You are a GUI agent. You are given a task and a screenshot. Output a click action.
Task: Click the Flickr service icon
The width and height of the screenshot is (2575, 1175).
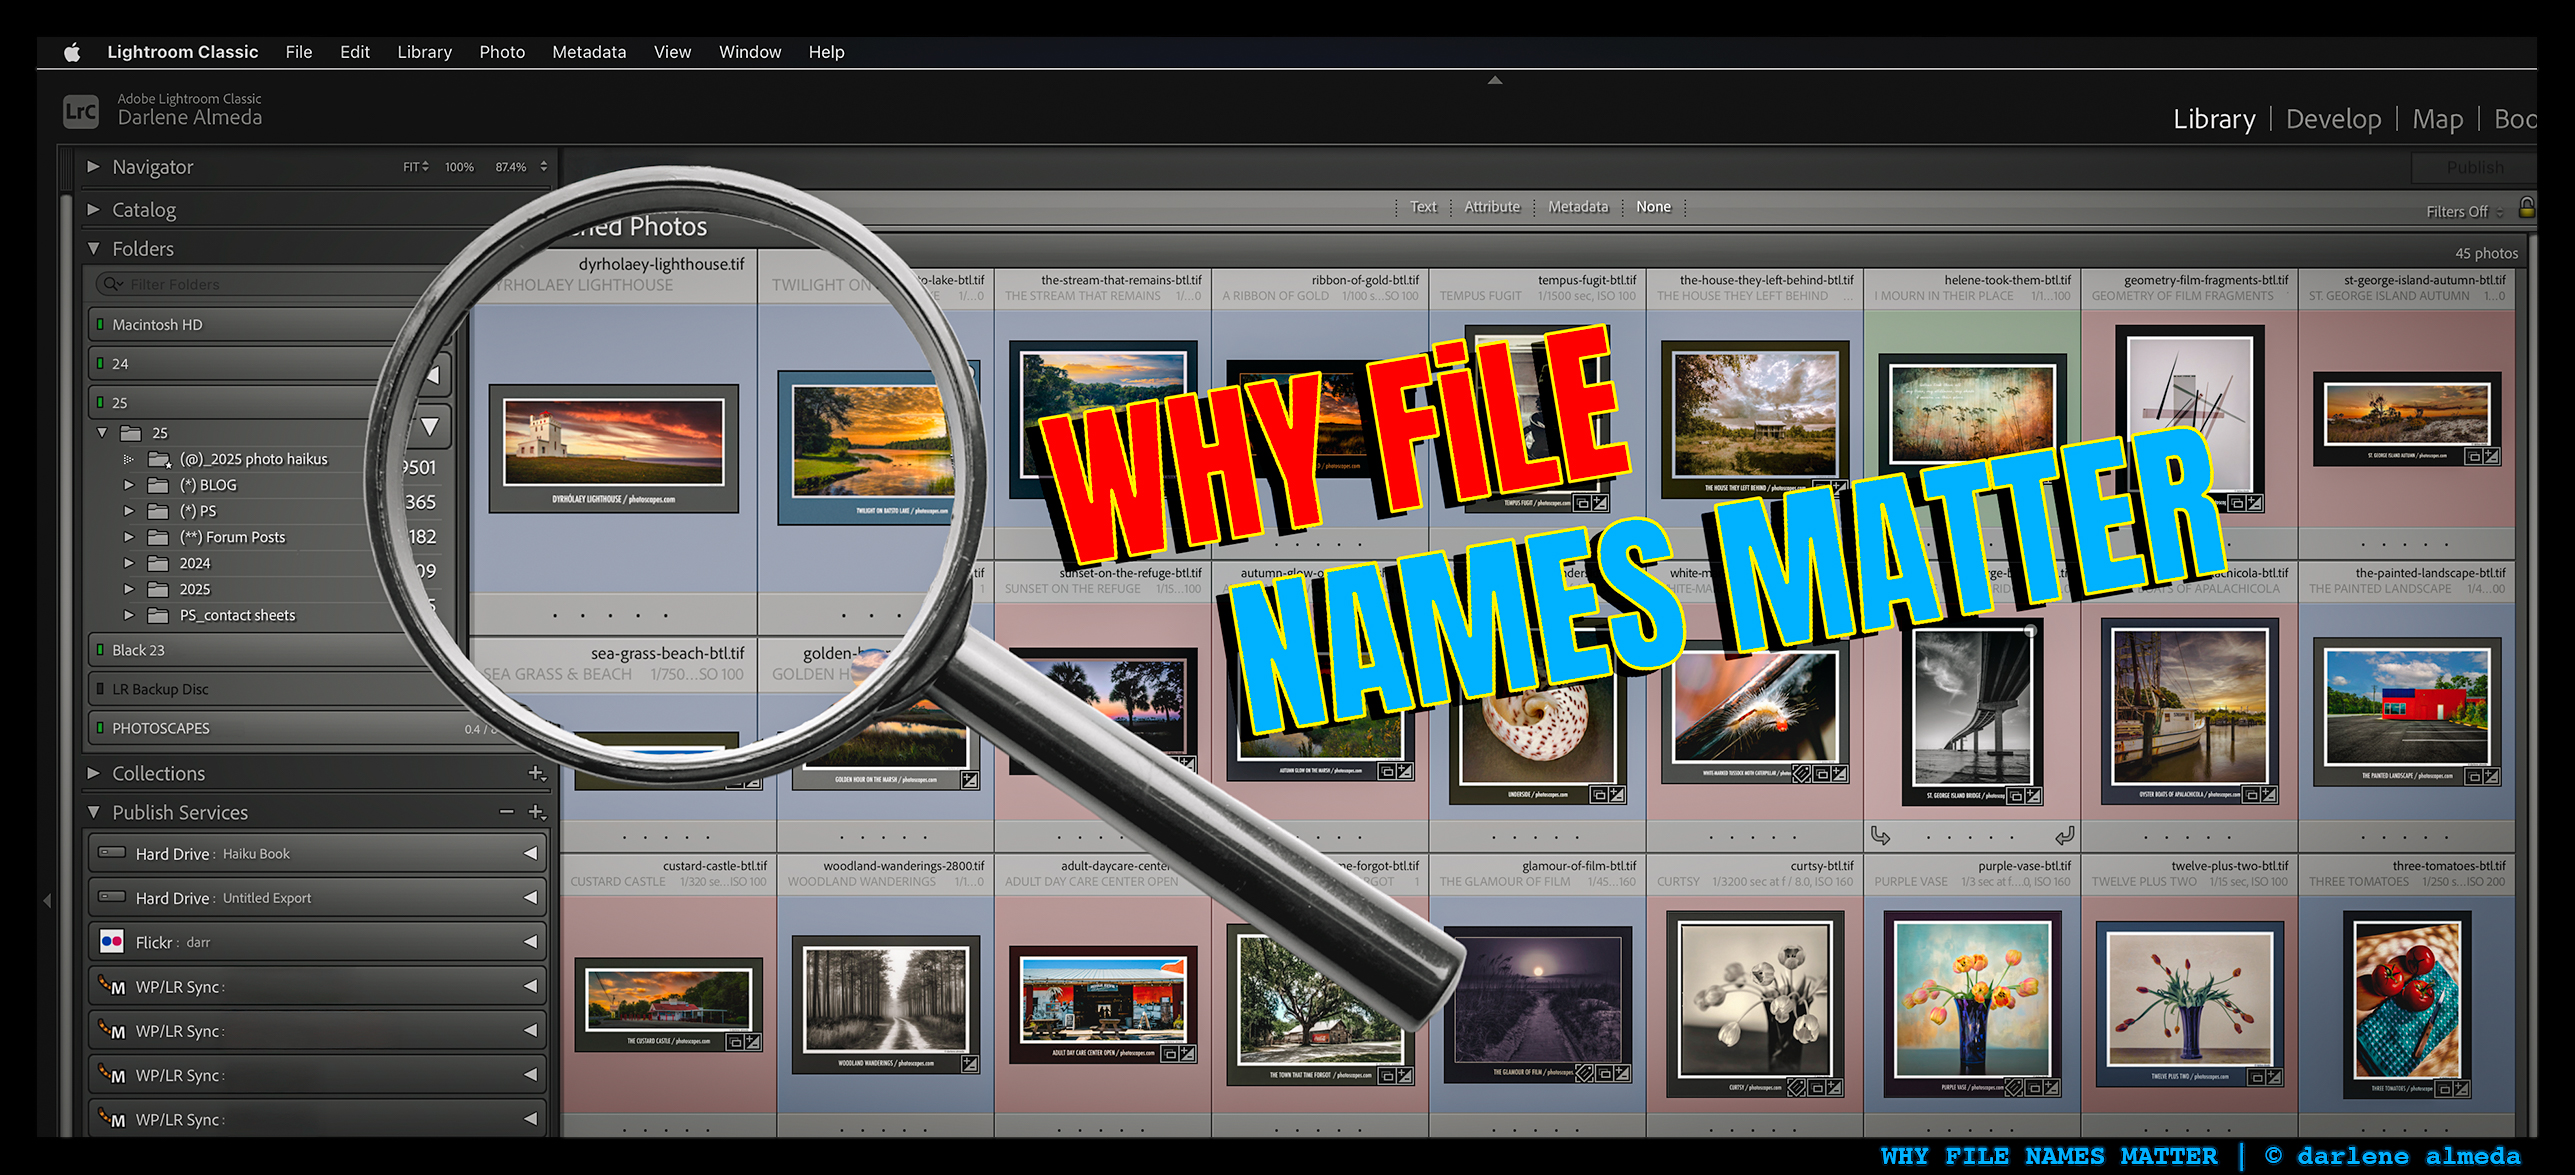click(x=112, y=941)
